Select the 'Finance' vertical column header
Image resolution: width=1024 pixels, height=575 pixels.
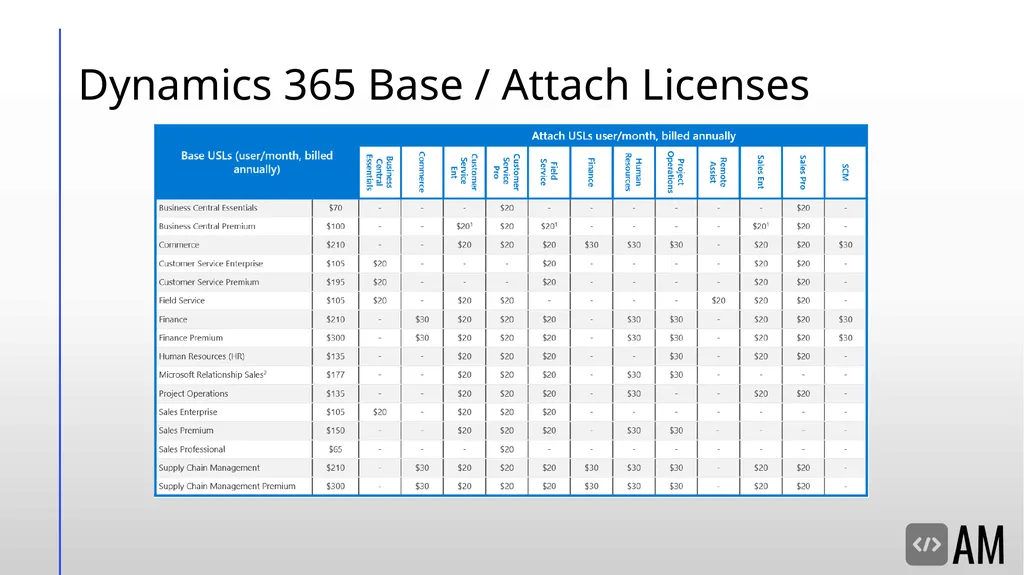tap(591, 172)
